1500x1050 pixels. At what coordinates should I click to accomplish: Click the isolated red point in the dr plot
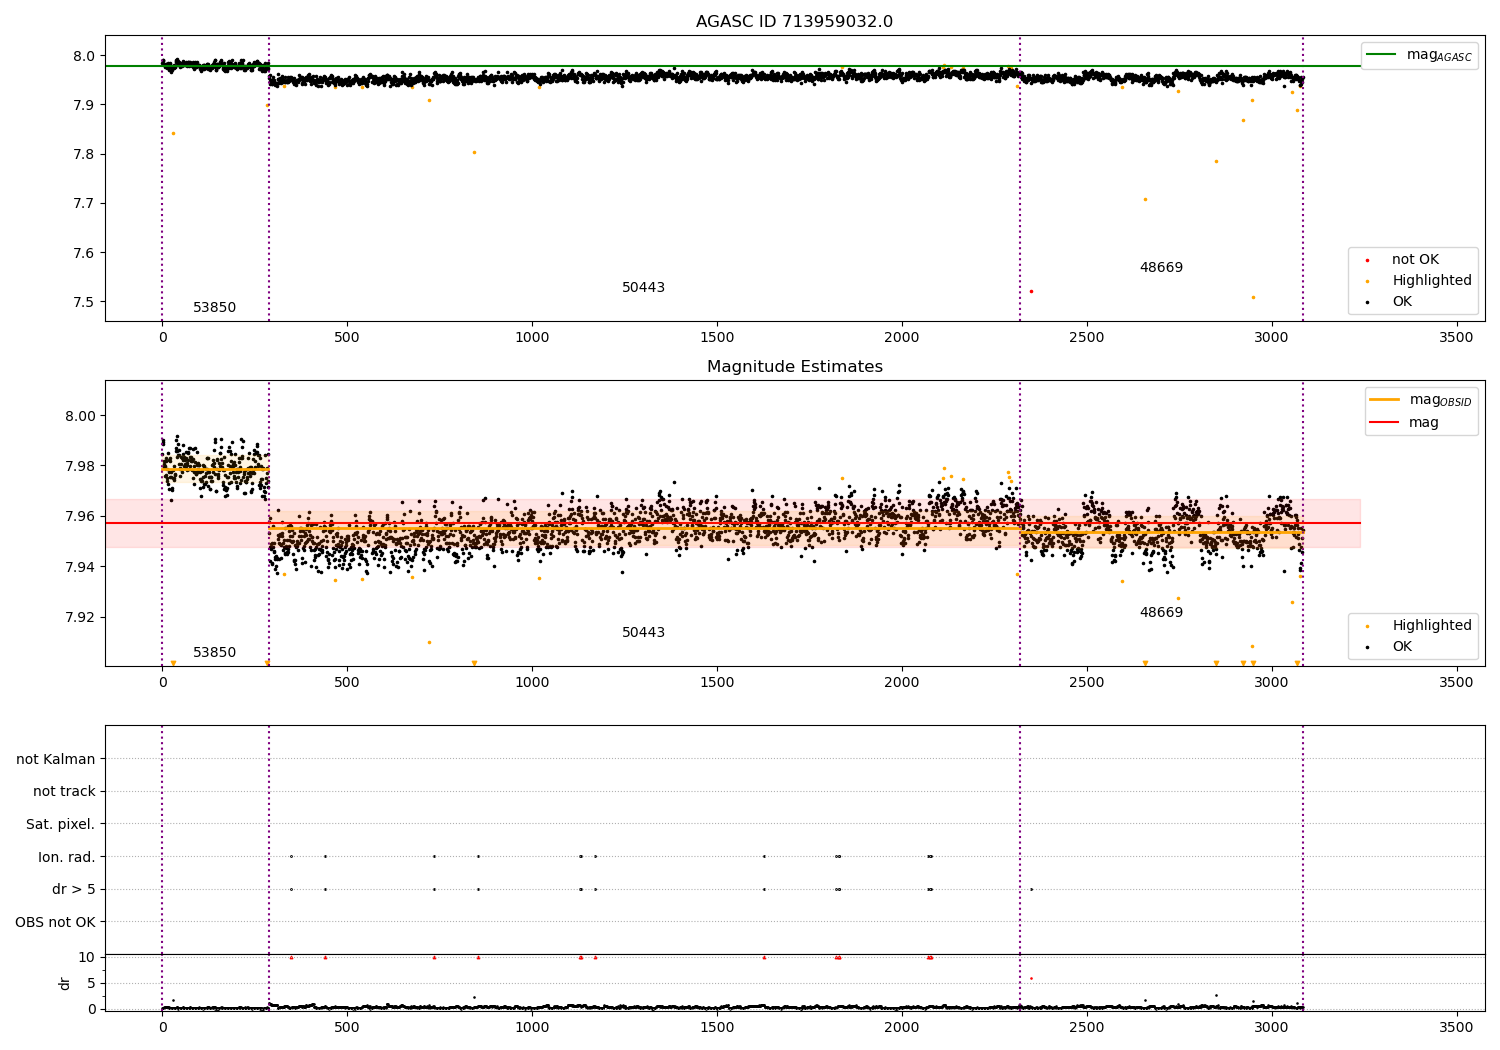[1031, 978]
